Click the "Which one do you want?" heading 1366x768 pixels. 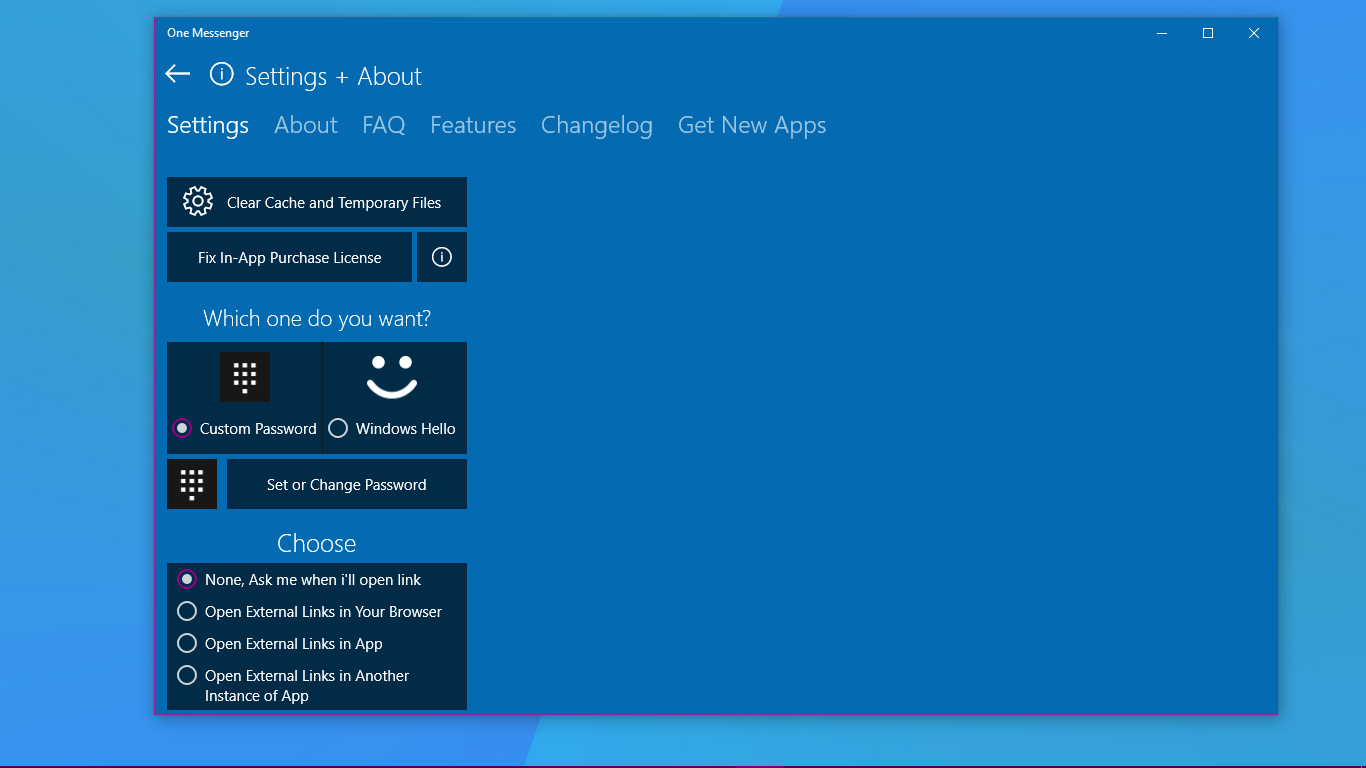click(x=317, y=318)
